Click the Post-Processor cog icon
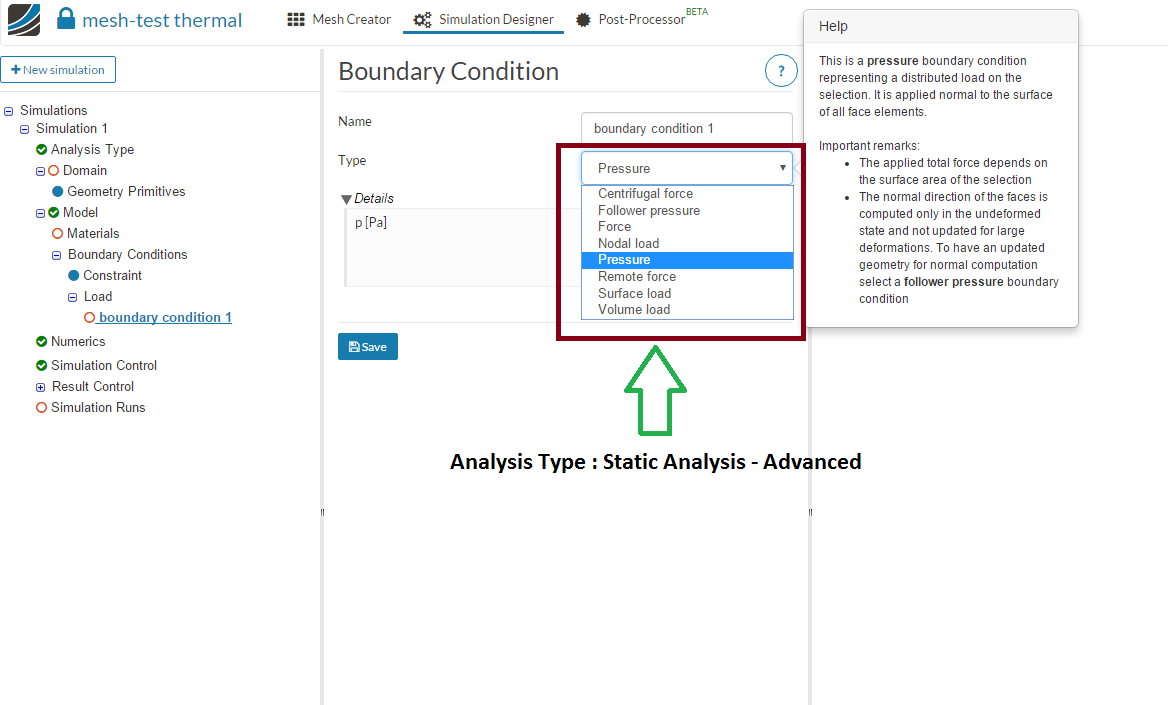Screen dimensions: 1168x705 [x=583, y=19]
